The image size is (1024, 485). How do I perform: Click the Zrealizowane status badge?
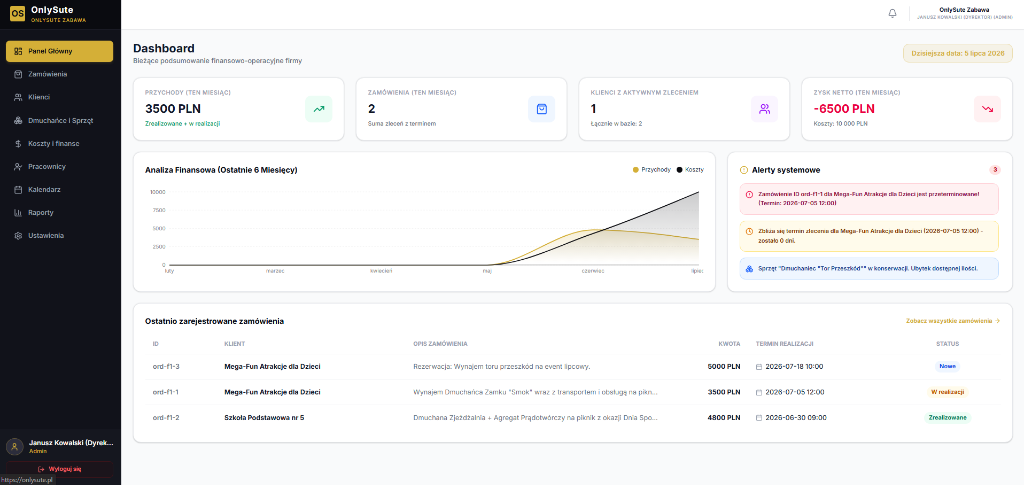click(947, 418)
